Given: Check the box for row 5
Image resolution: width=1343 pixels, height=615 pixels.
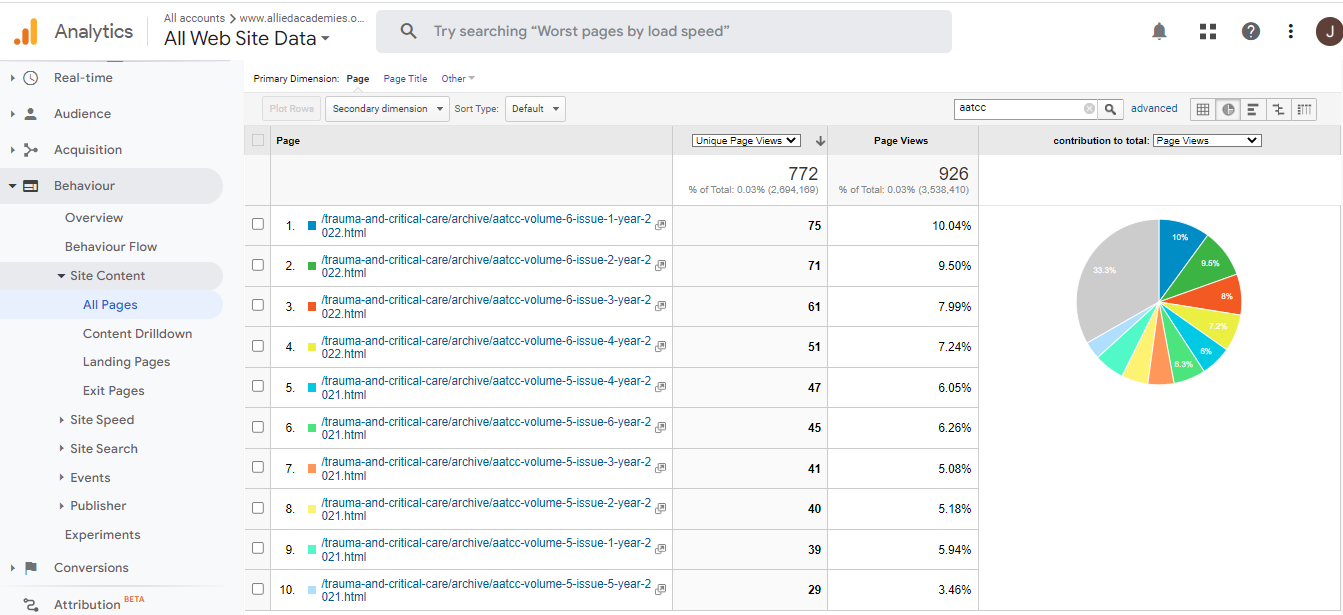Looking at the screenshot, I should tap(258, 387).
